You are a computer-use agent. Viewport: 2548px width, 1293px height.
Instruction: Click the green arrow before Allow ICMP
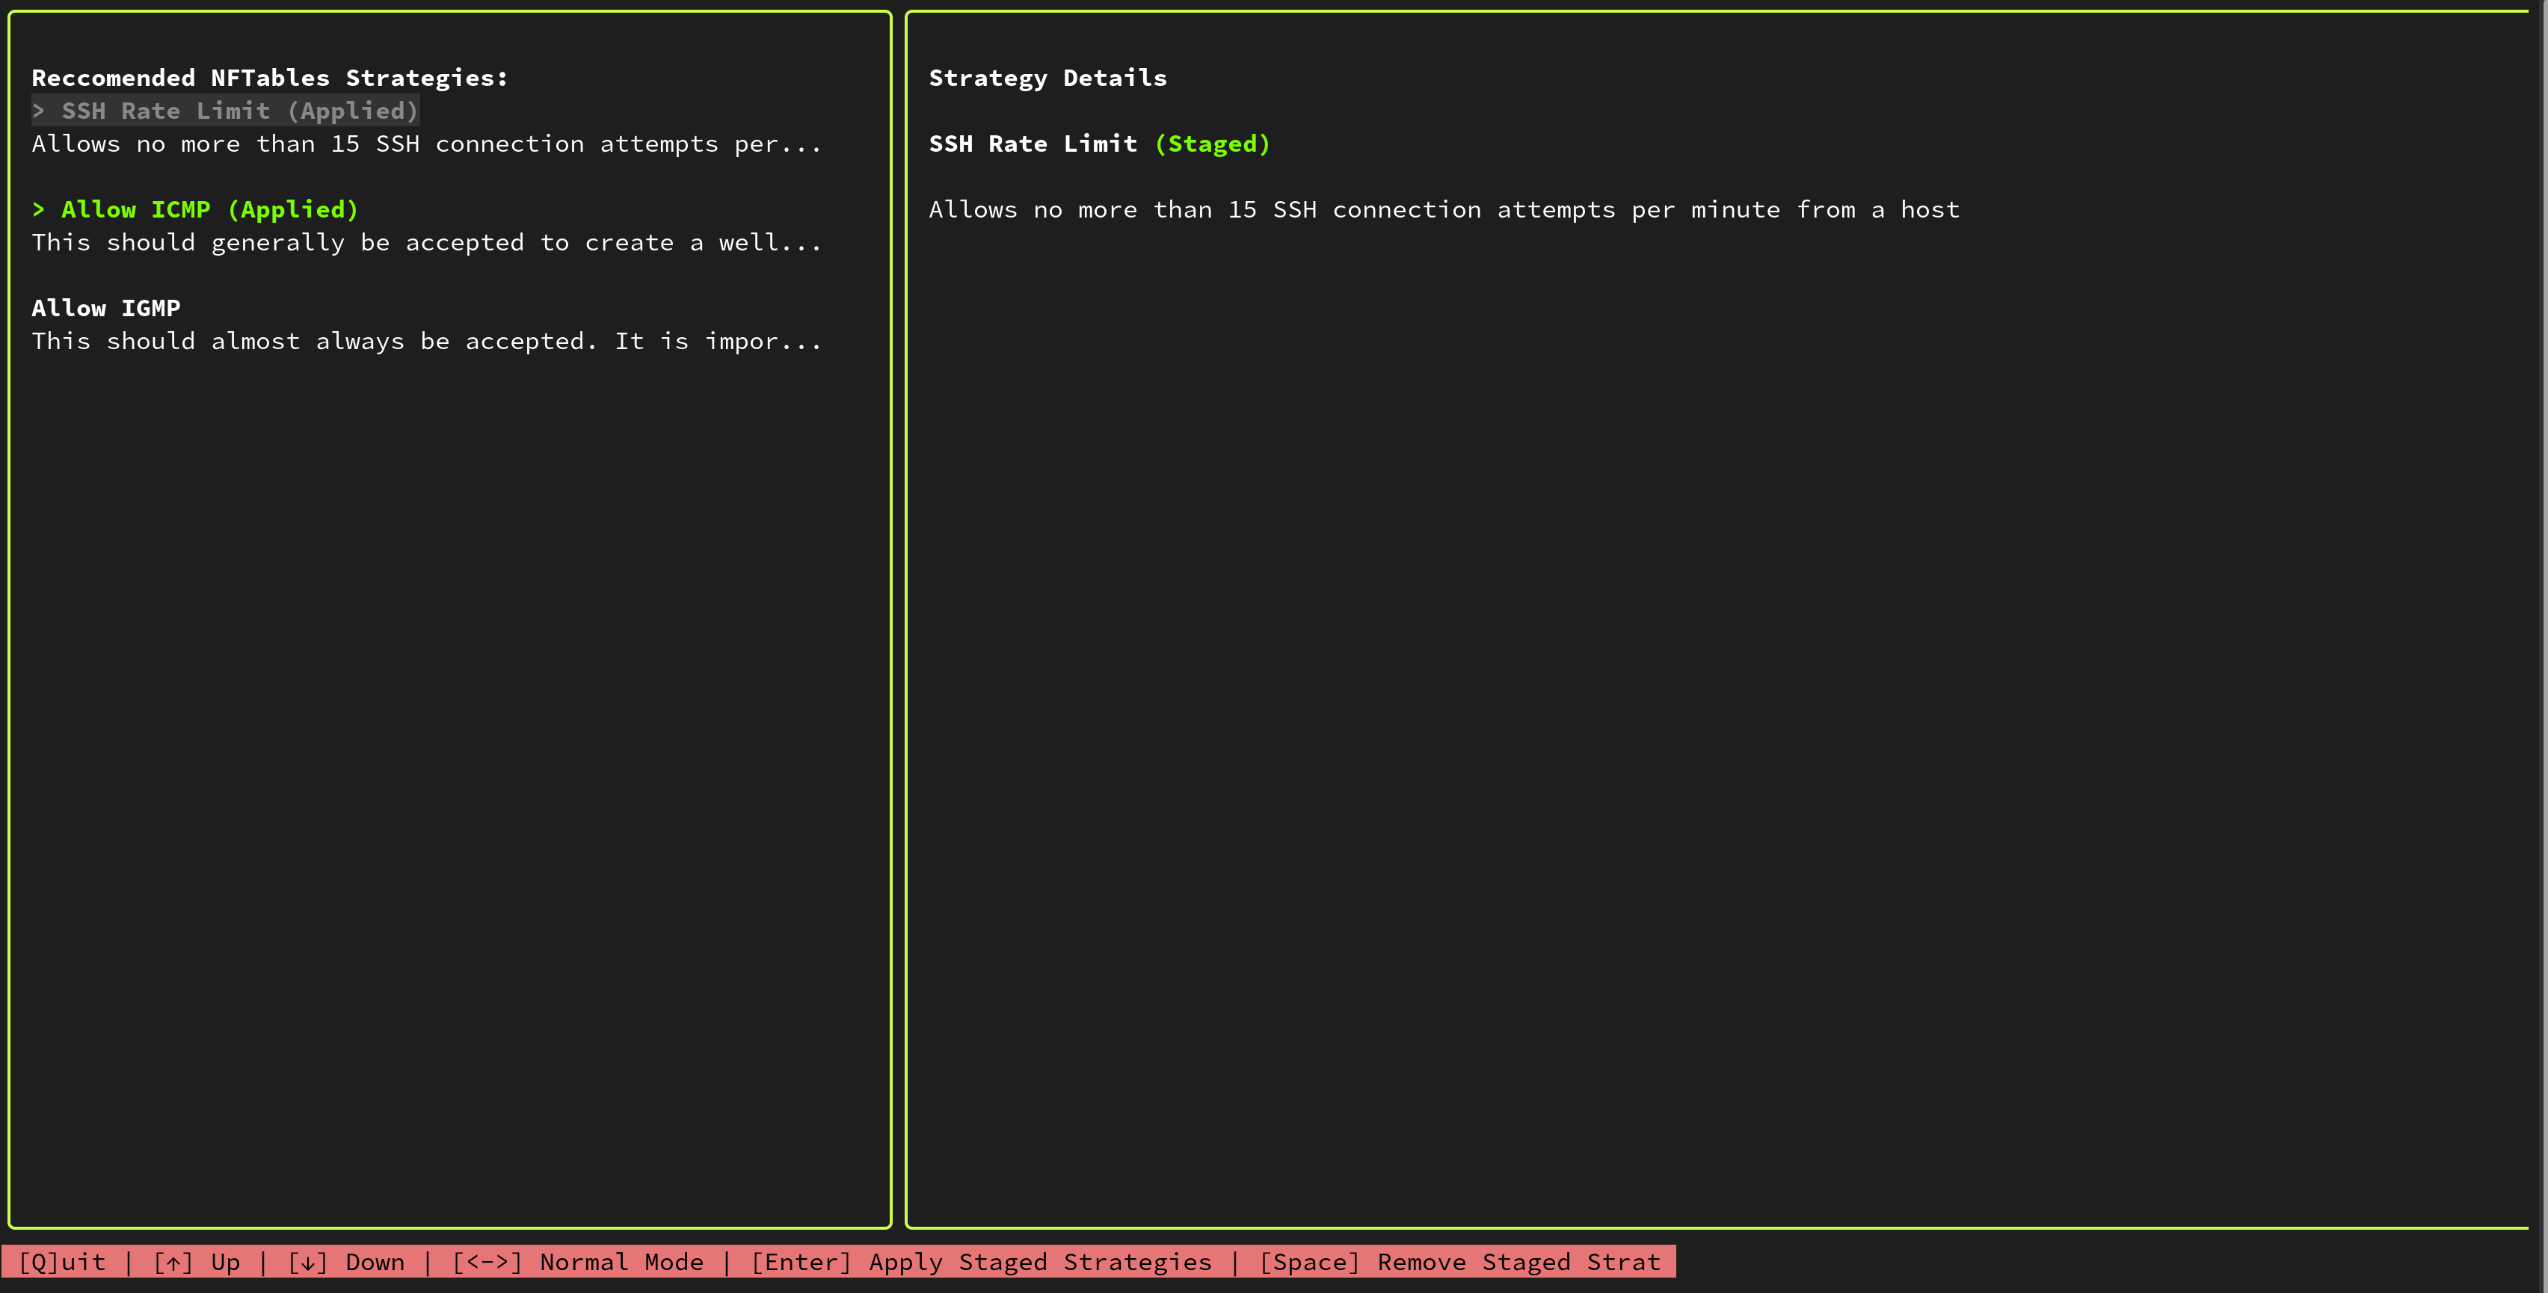[39, 210]
